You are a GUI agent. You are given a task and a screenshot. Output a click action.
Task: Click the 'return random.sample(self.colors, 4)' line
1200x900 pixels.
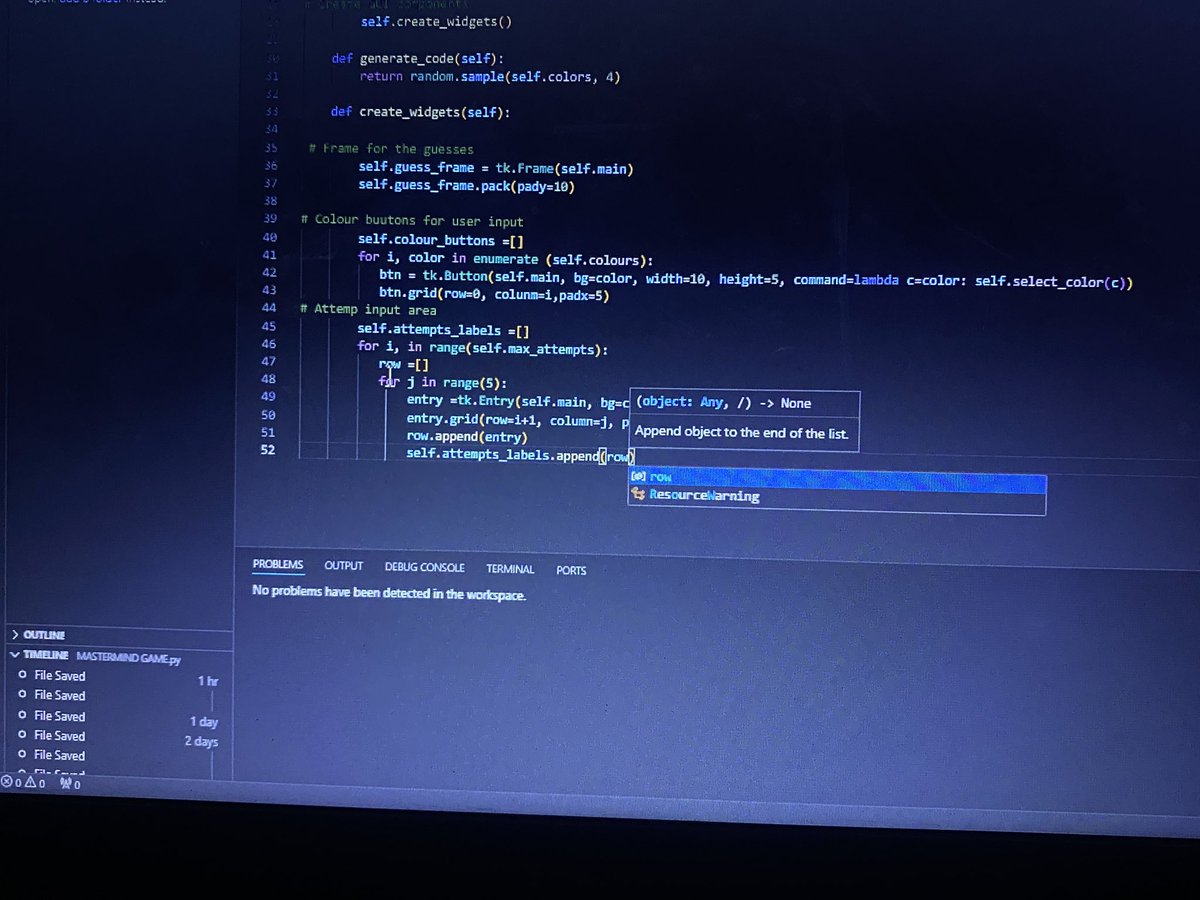[490, 77]
